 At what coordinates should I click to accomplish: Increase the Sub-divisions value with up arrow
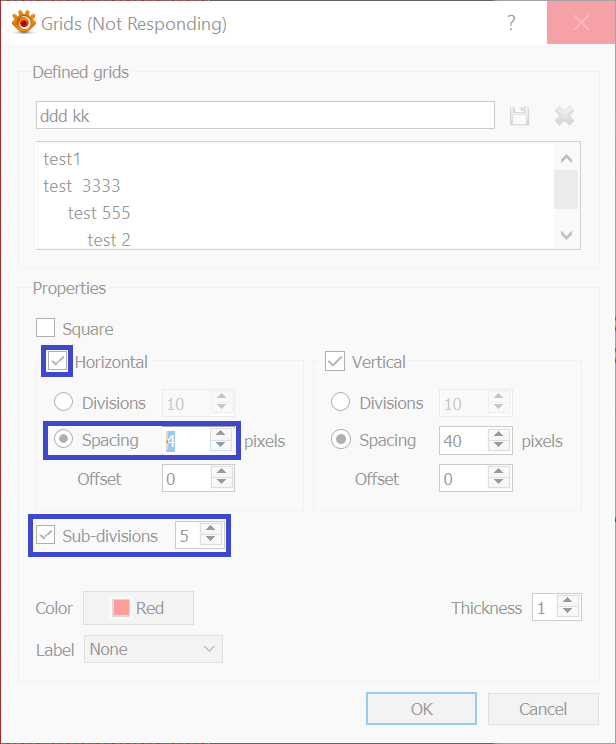click(210, 530)
